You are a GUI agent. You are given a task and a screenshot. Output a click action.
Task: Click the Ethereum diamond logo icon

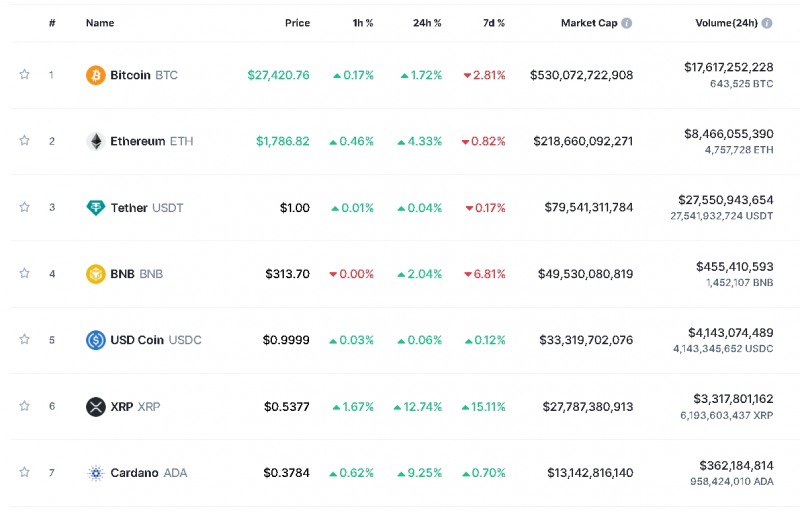click(95, 141)
